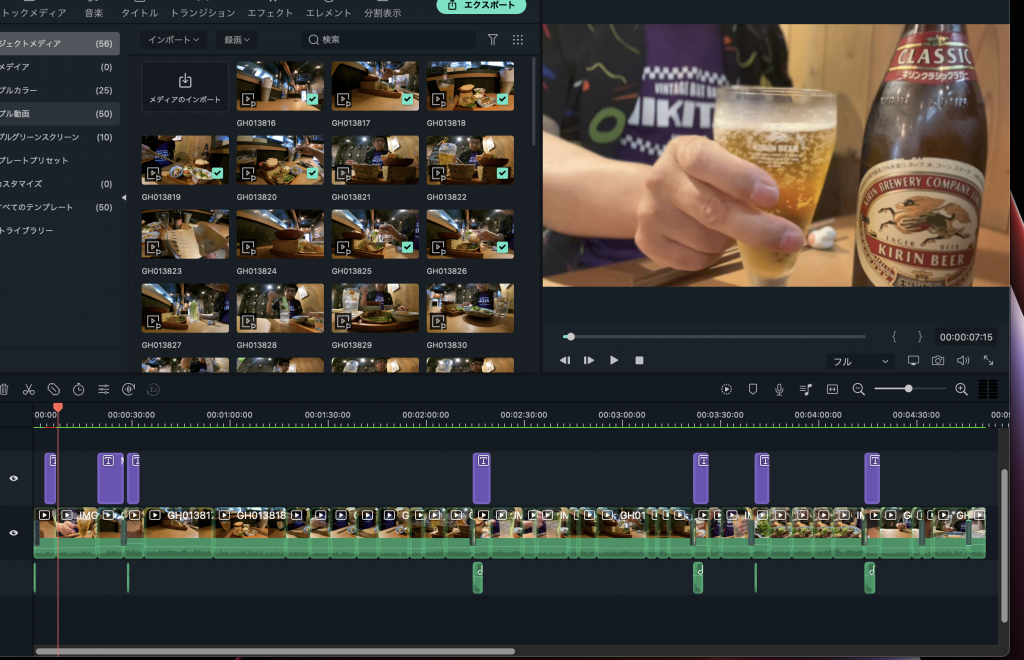Click the checkmark on clip GH013826
1024x660 pixels.
pyautogui.click(x=502, y=247)
